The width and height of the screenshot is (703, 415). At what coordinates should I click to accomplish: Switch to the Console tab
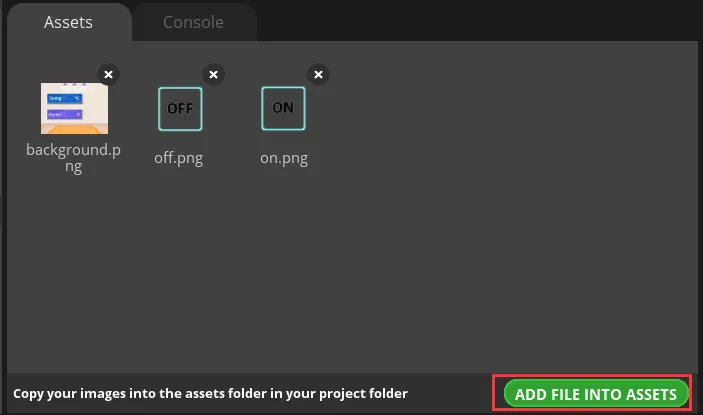(193, 22)
